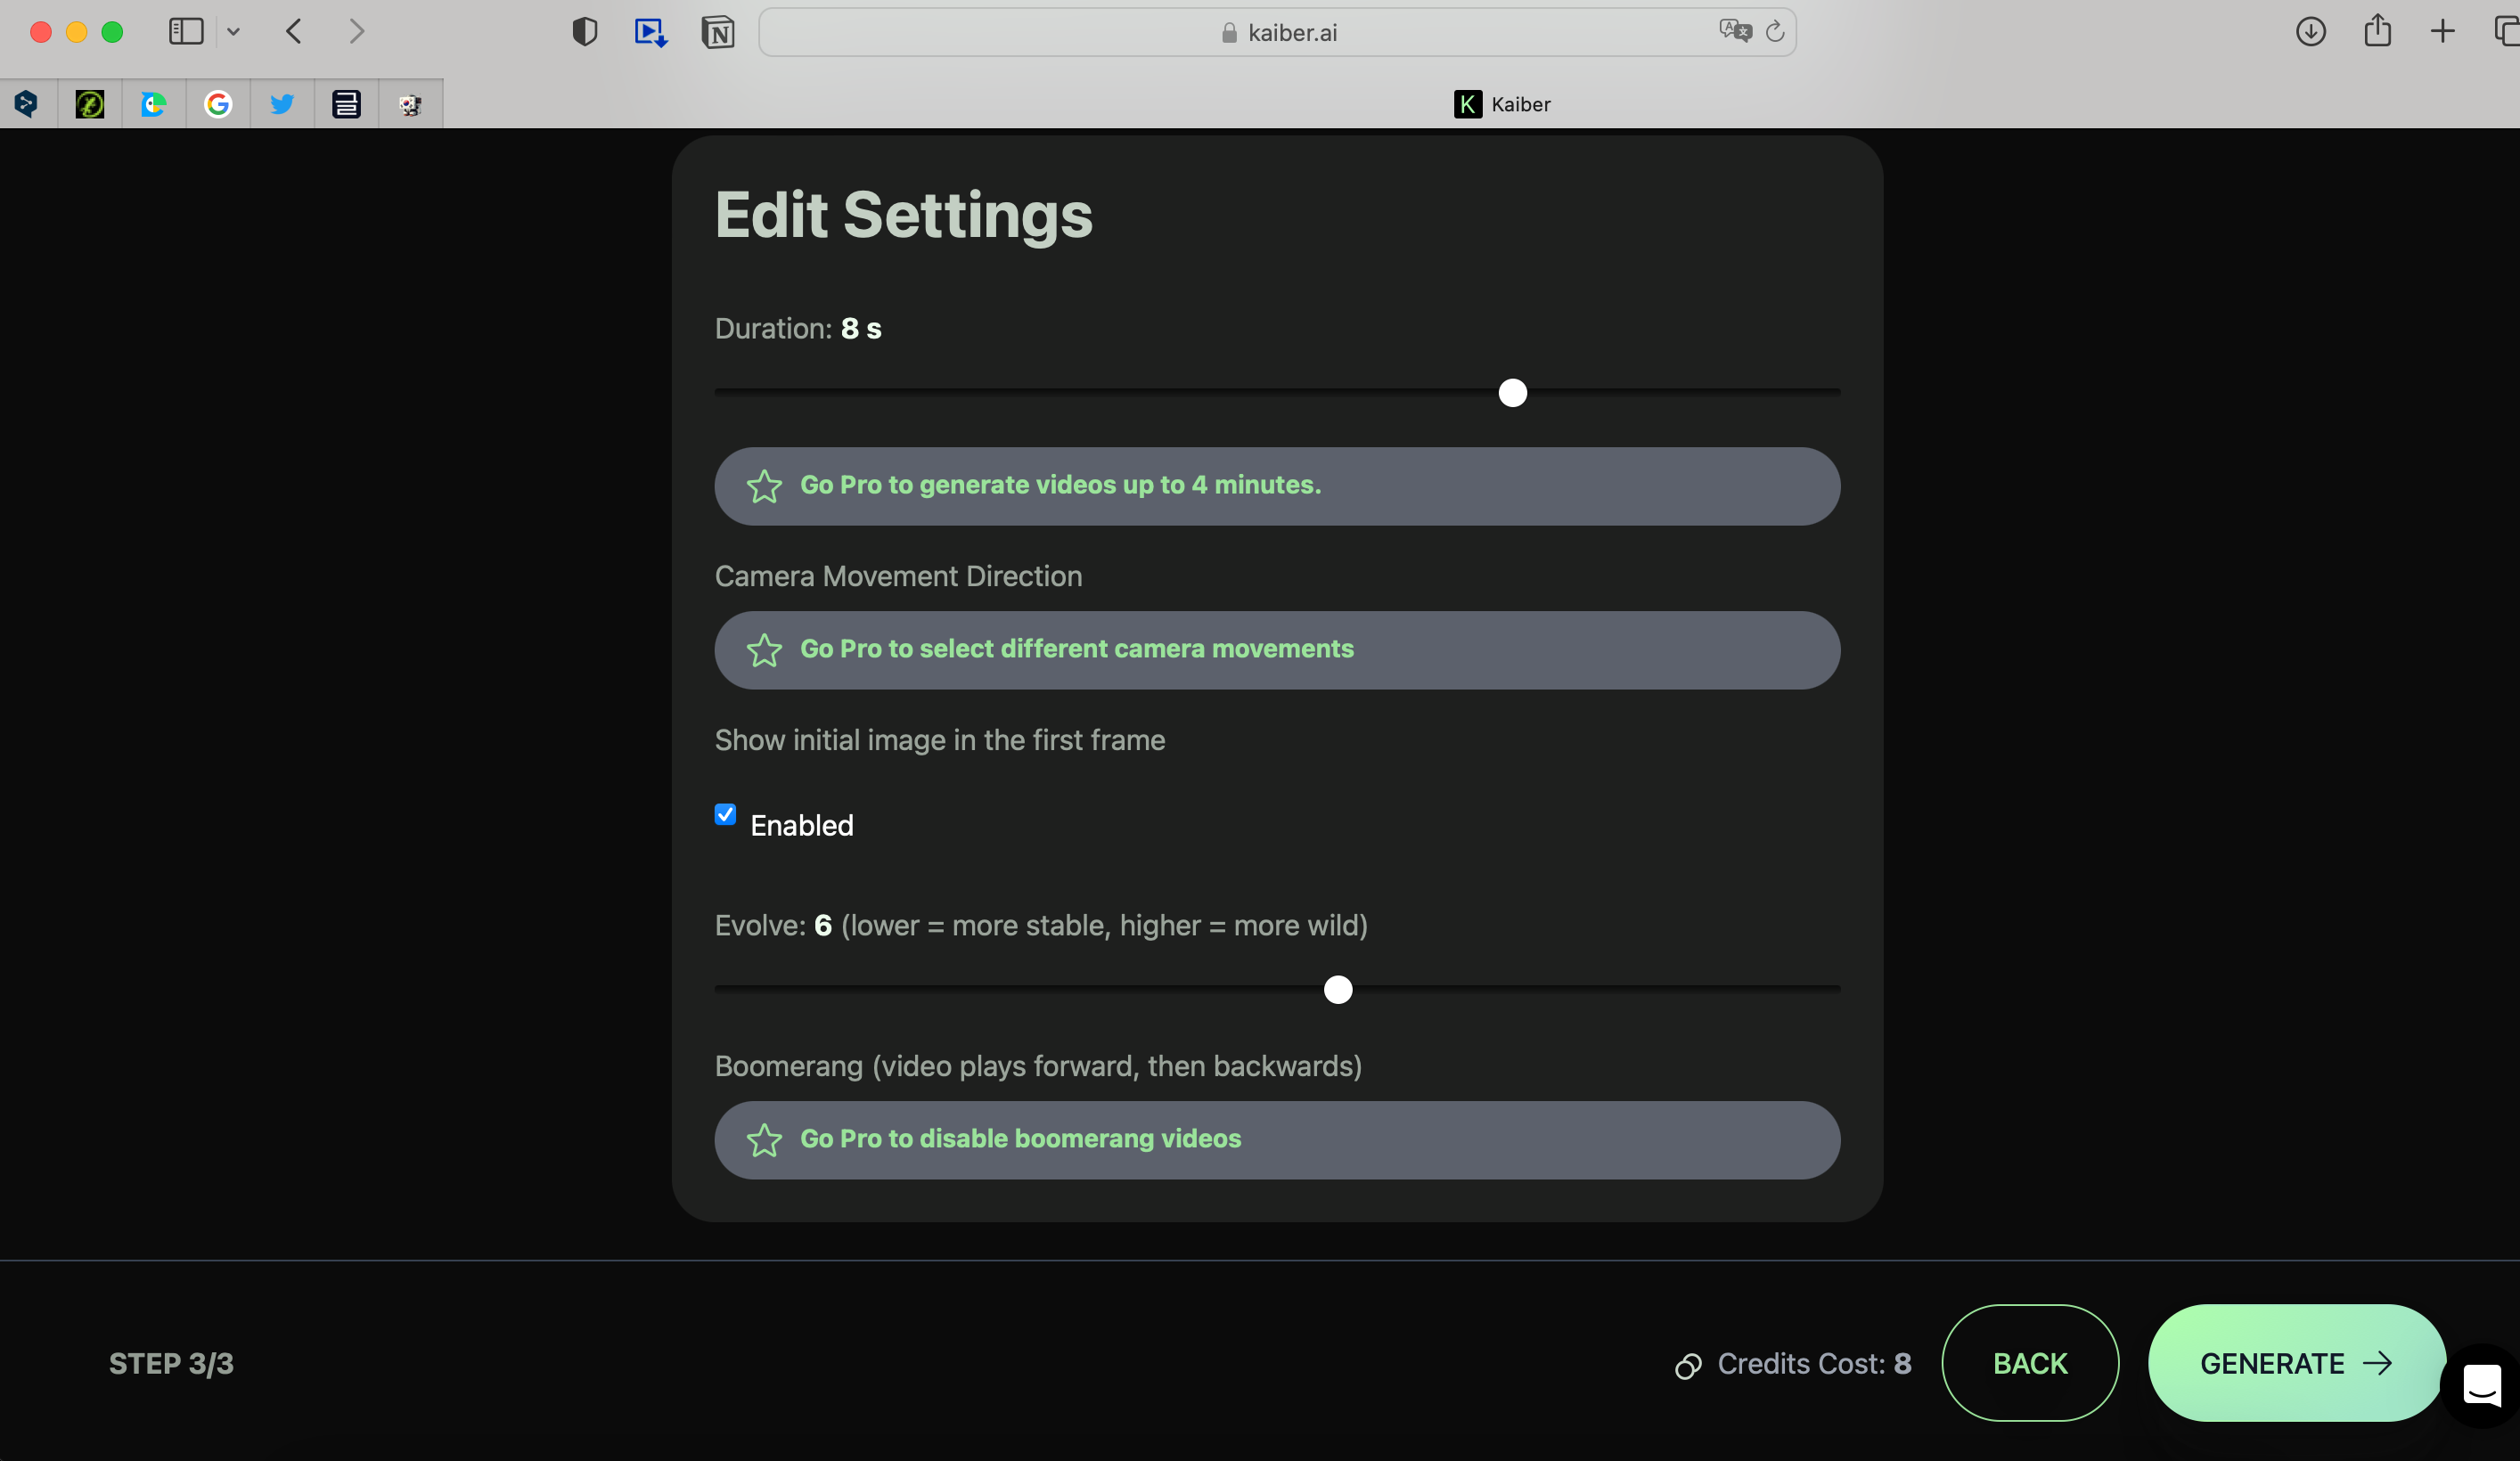Click the translate page icon in address bar

(x=1735, y=31)
